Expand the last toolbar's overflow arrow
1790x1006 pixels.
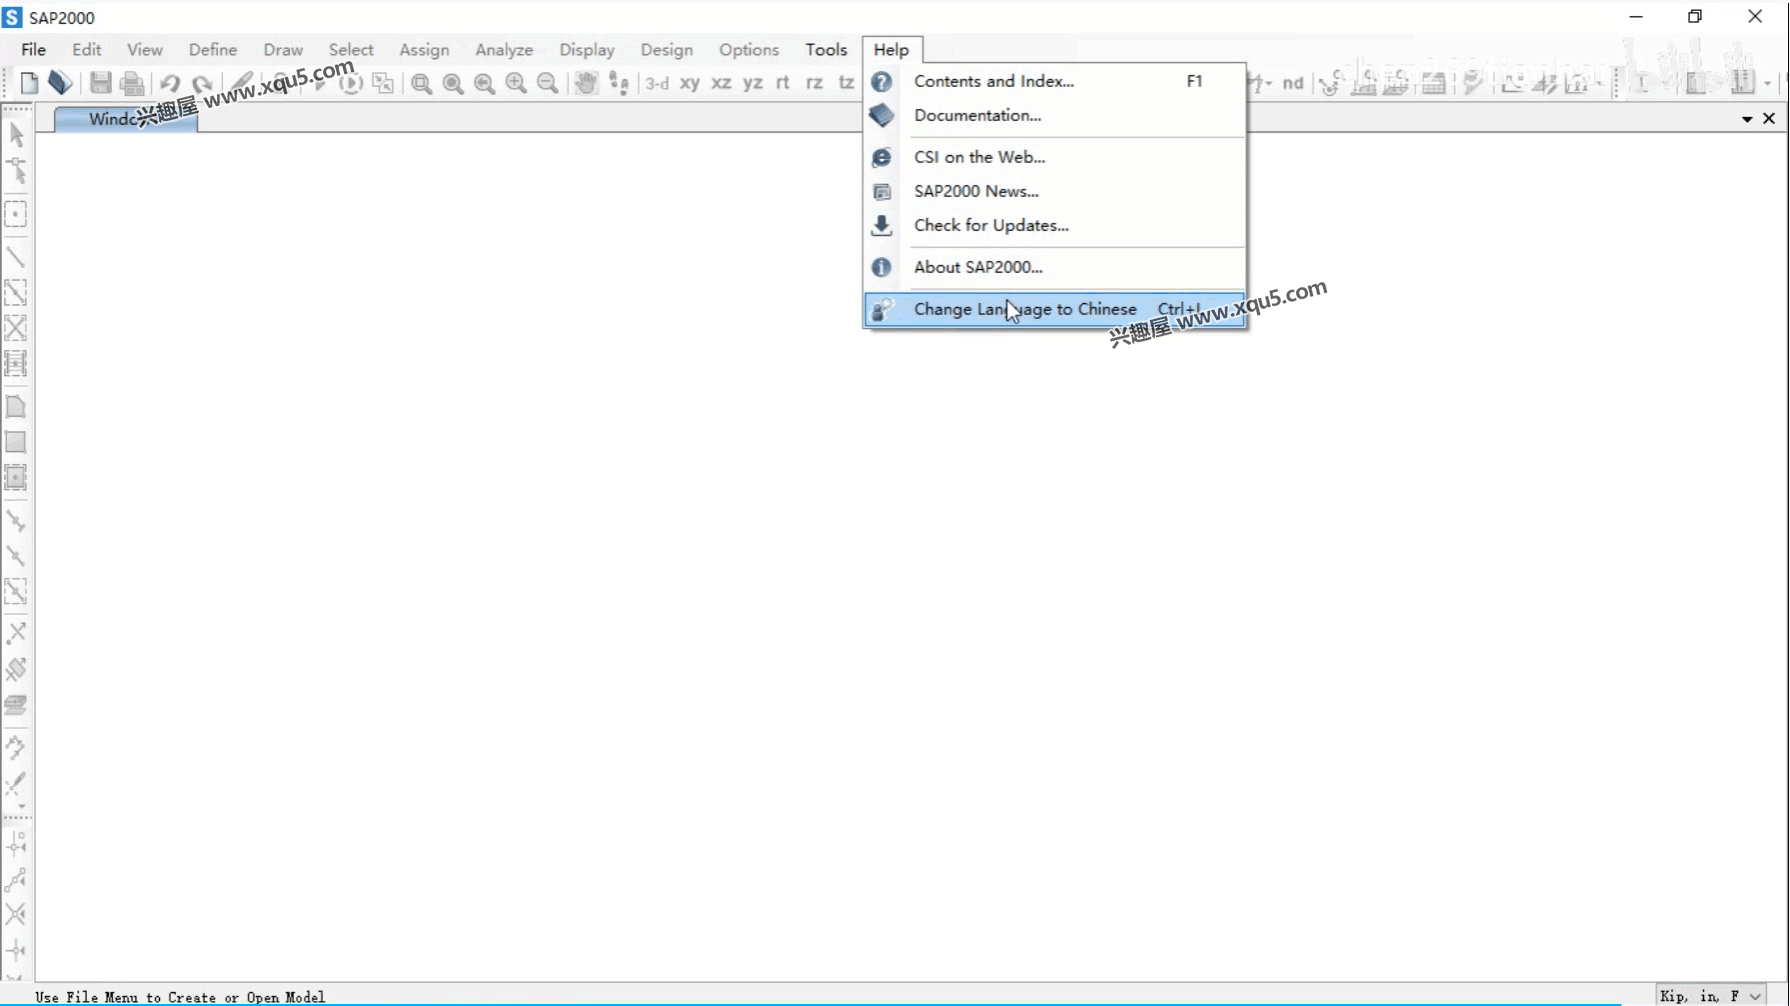[x=1768, y=84]
